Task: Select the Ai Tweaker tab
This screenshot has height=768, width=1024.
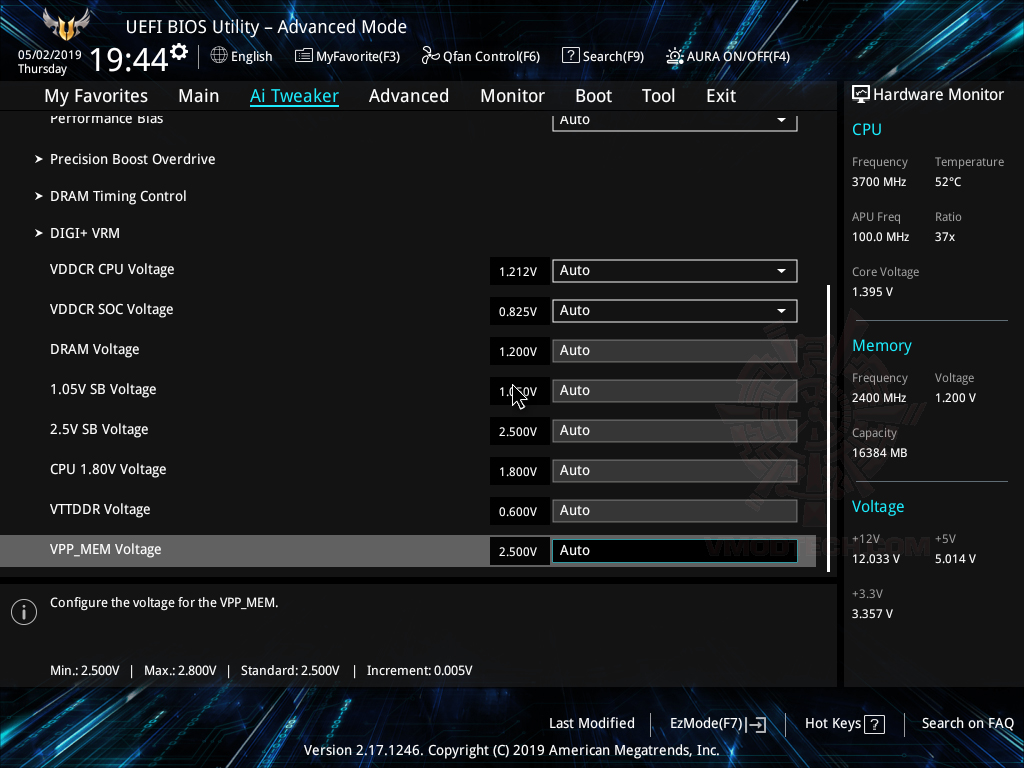Action: pos(294,96)
